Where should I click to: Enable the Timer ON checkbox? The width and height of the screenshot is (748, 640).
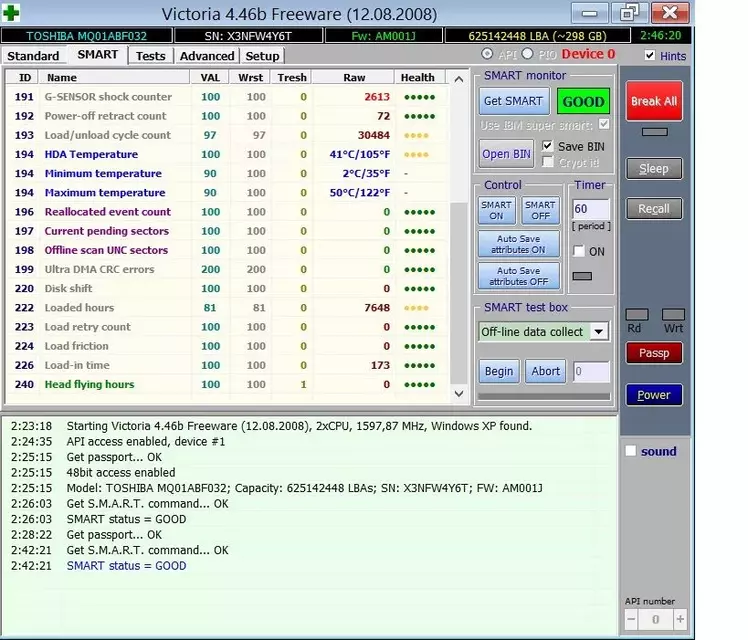pos(579,251)
